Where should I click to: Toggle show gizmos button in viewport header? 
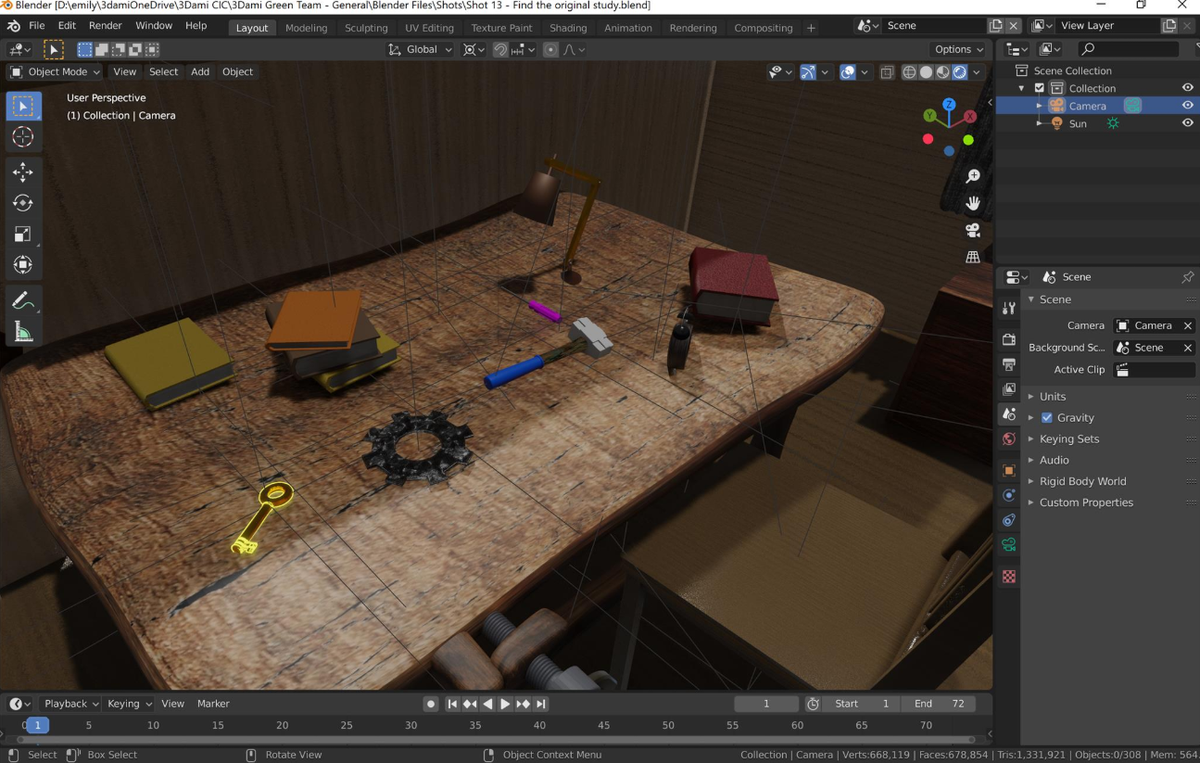pos(808,72)
